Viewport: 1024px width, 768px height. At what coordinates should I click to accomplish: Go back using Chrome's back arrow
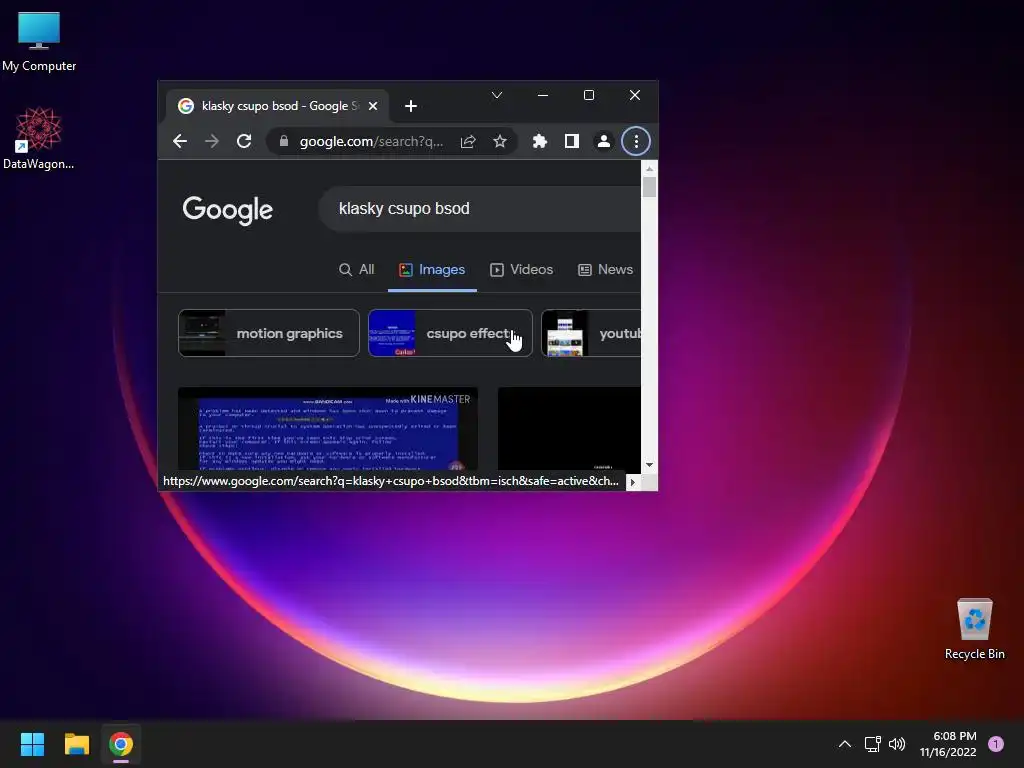coord(180,141)
